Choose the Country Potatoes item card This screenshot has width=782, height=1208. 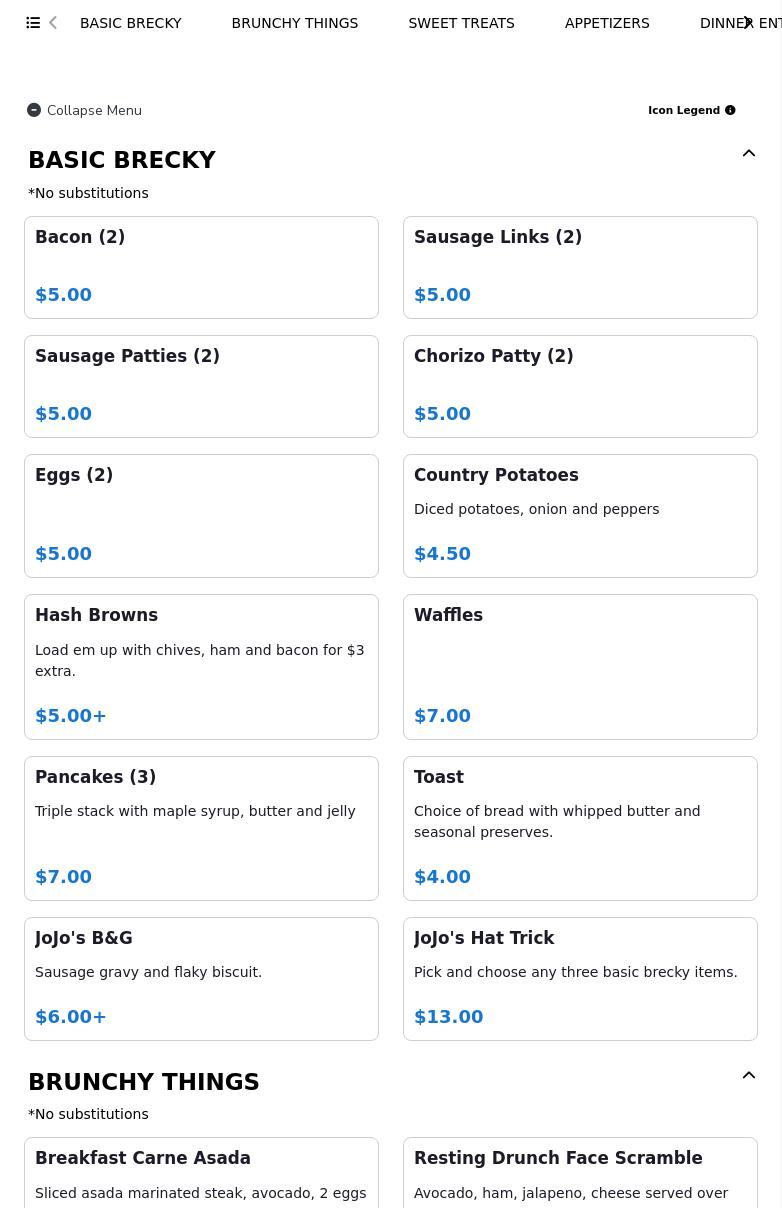tap(580, 516)
